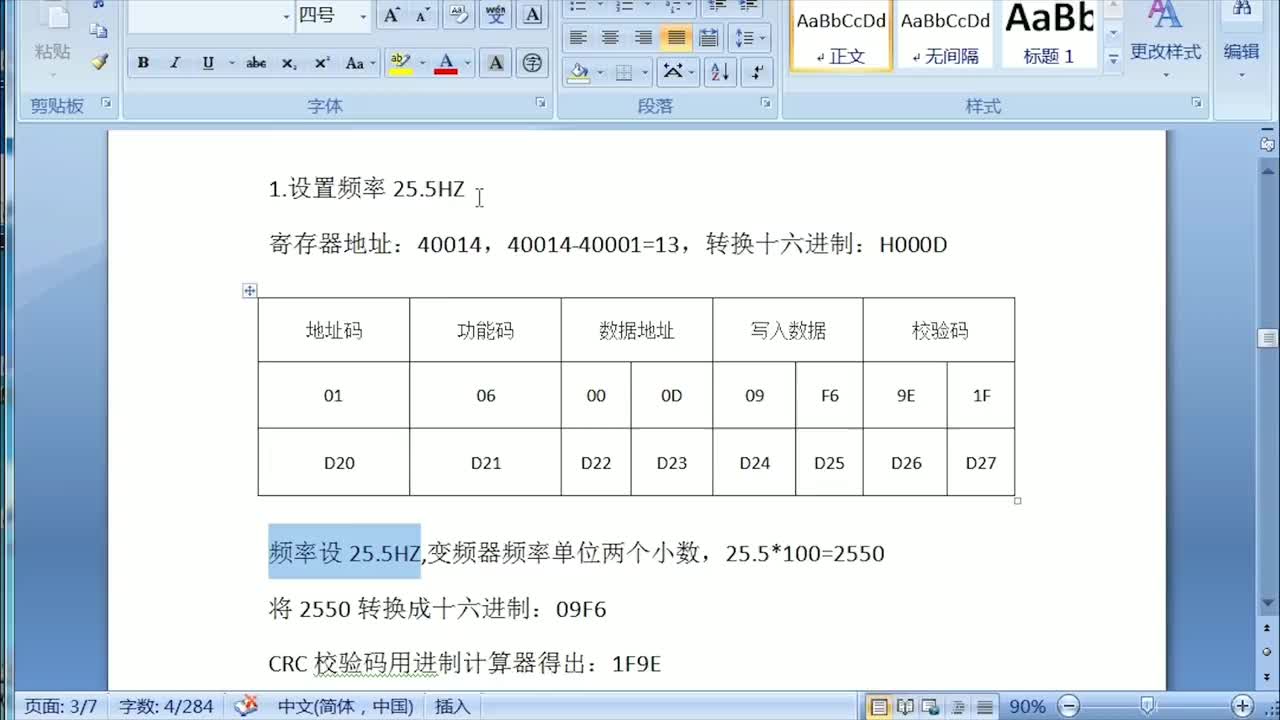Apply strikethrough formatting
1280x720 pixels.
(256, 63)
